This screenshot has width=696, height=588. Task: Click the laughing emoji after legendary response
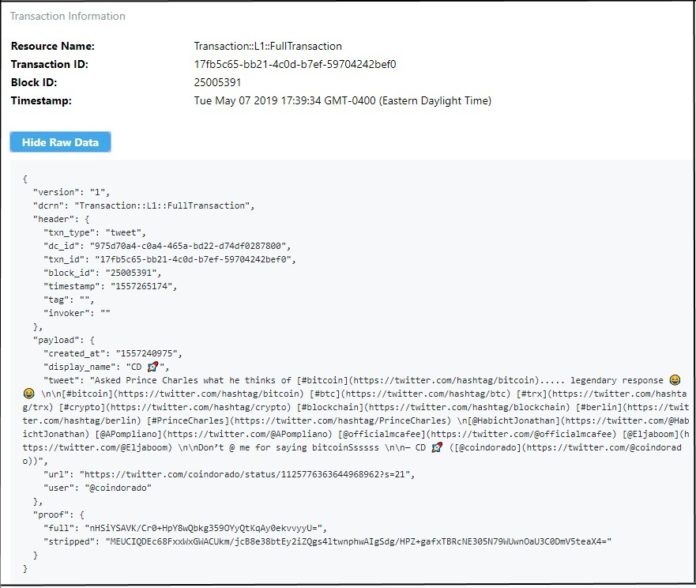675,380
